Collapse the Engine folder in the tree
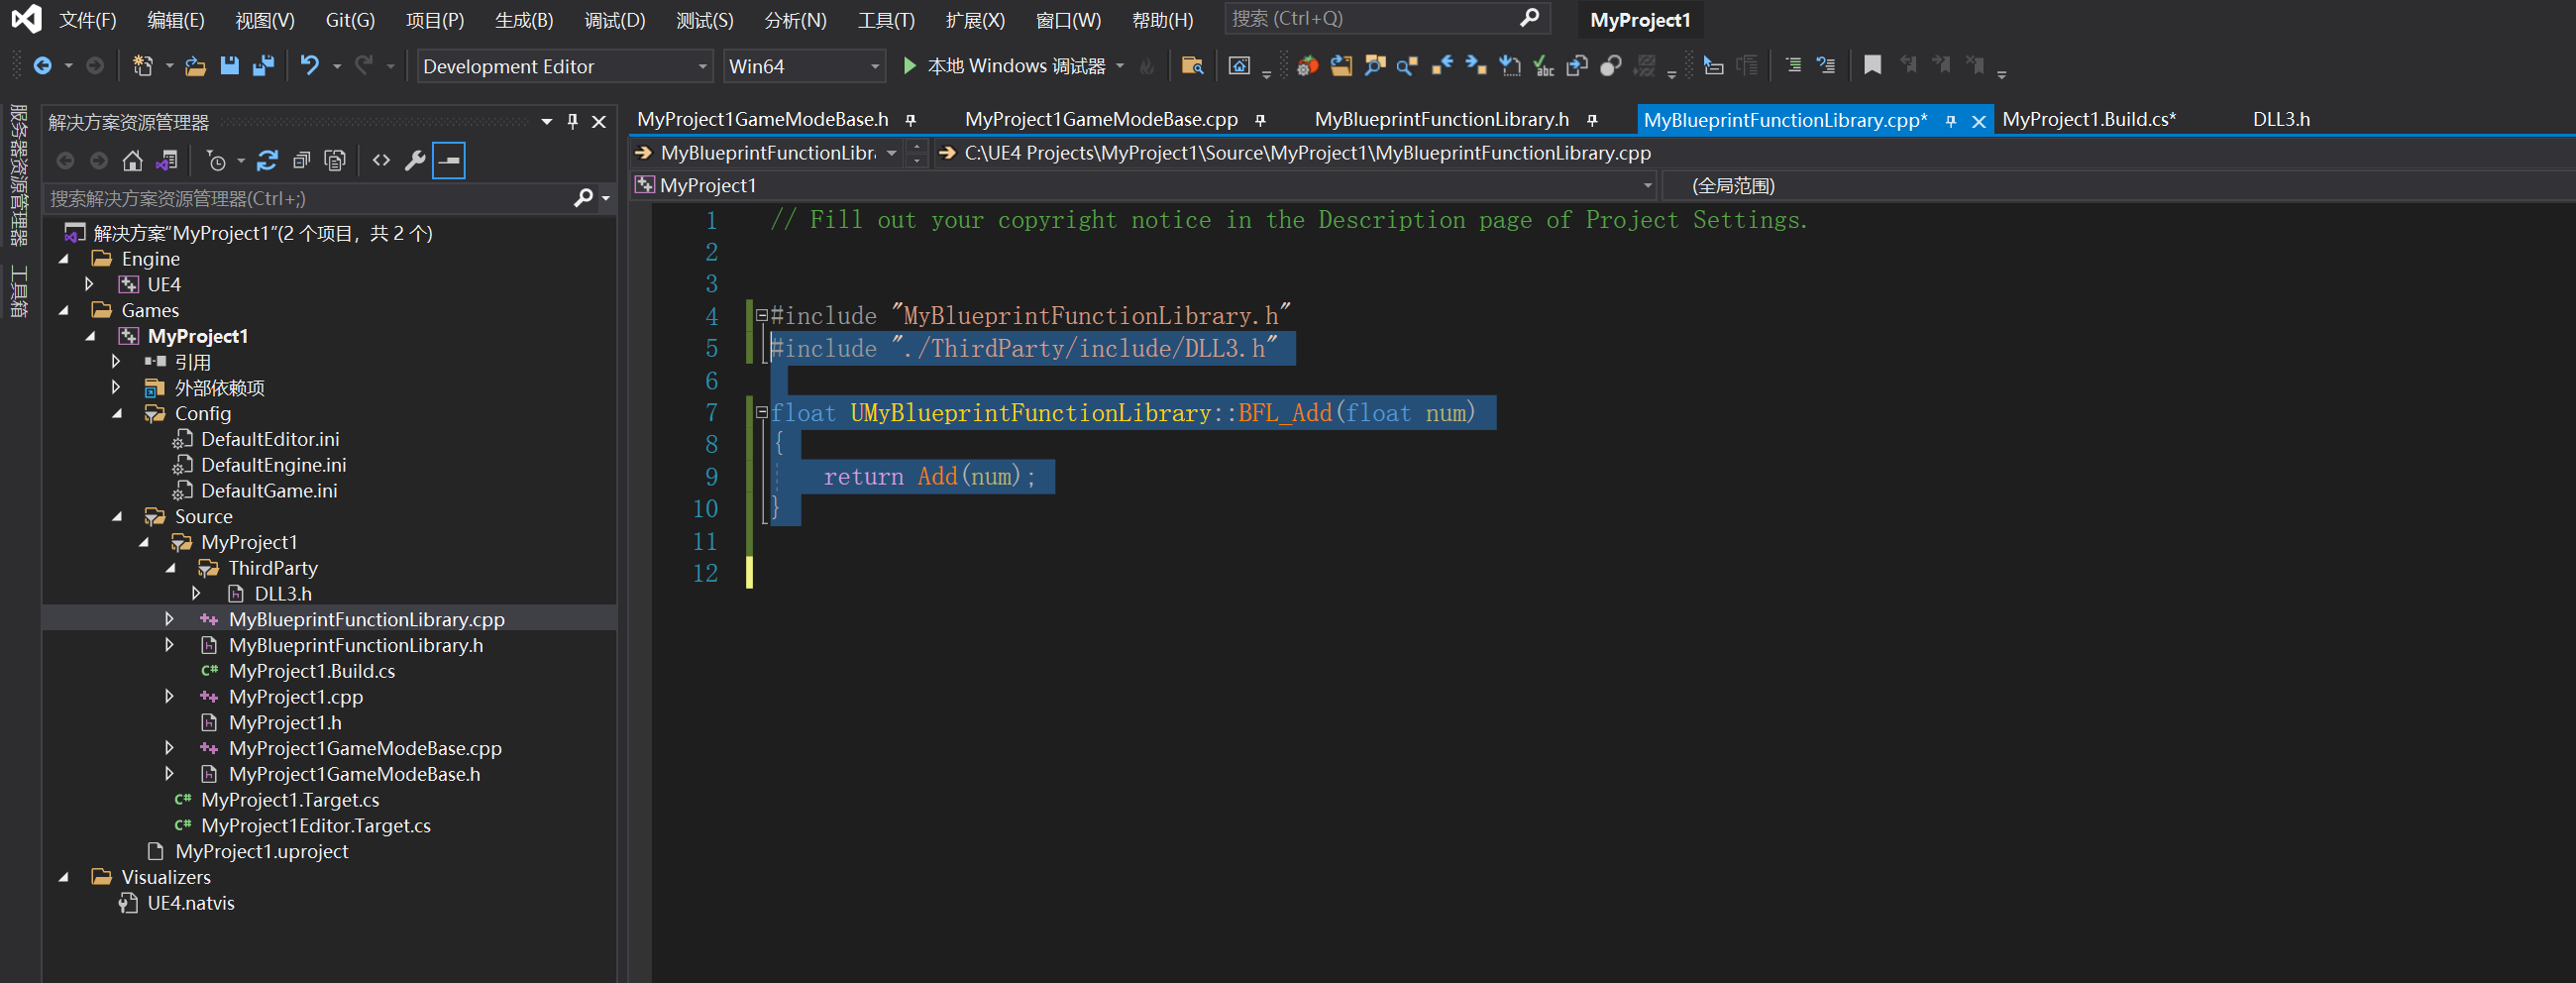 64,259
